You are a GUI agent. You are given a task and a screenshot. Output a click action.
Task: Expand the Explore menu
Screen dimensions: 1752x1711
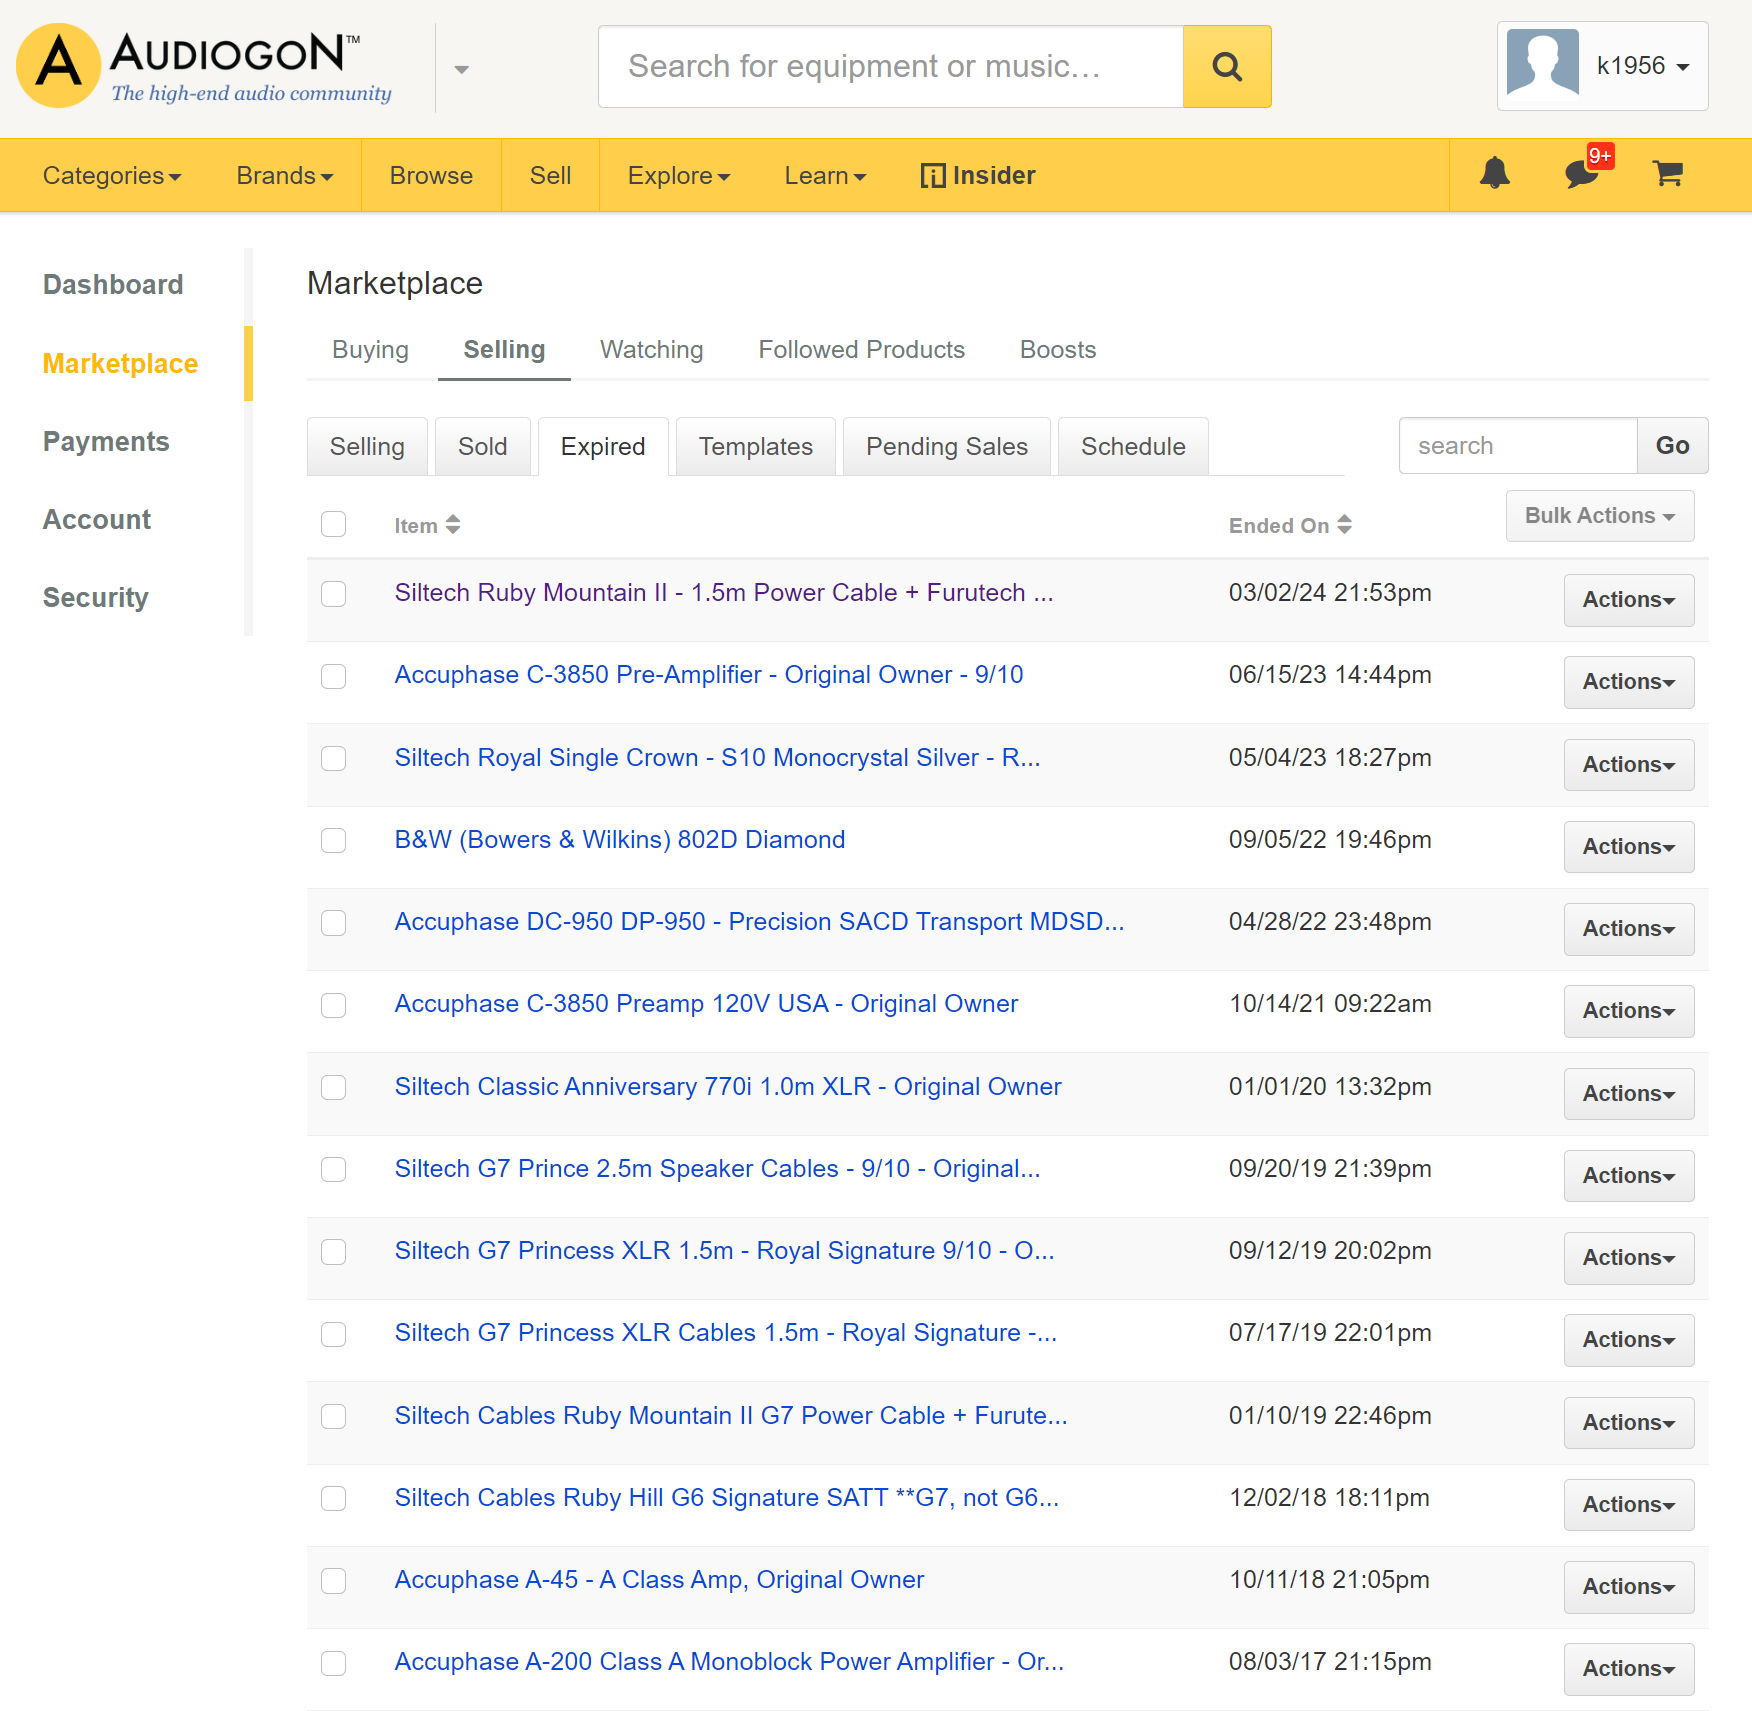(x=678, y=175)
